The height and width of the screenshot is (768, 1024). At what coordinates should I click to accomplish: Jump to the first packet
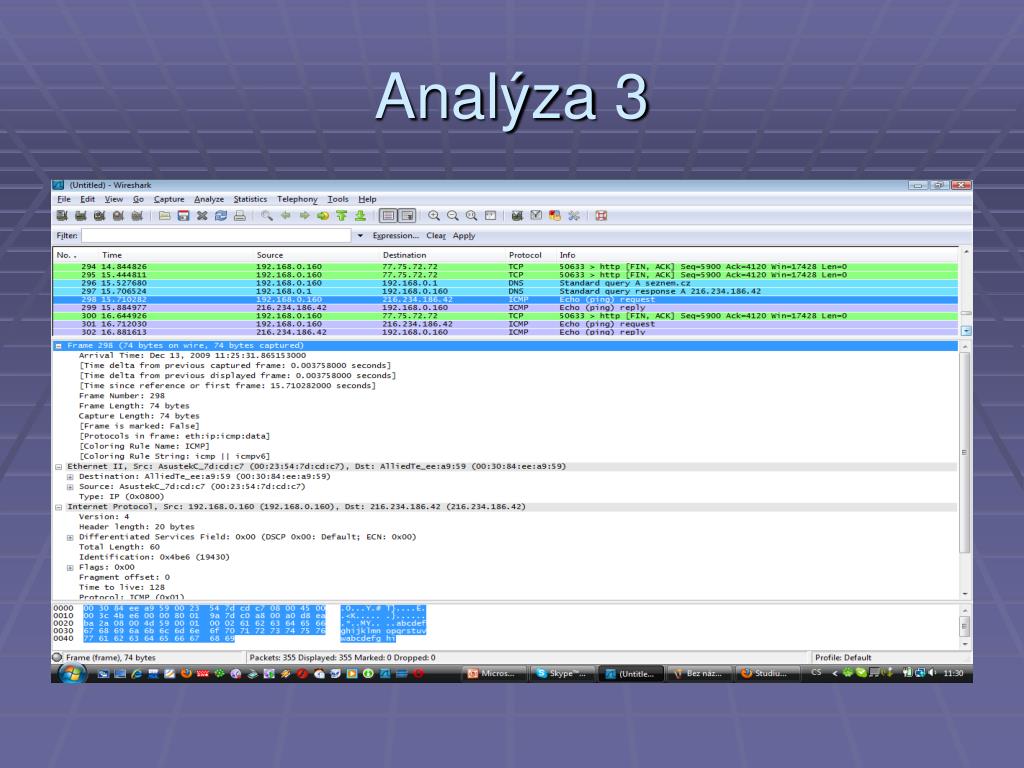(342, 216)
